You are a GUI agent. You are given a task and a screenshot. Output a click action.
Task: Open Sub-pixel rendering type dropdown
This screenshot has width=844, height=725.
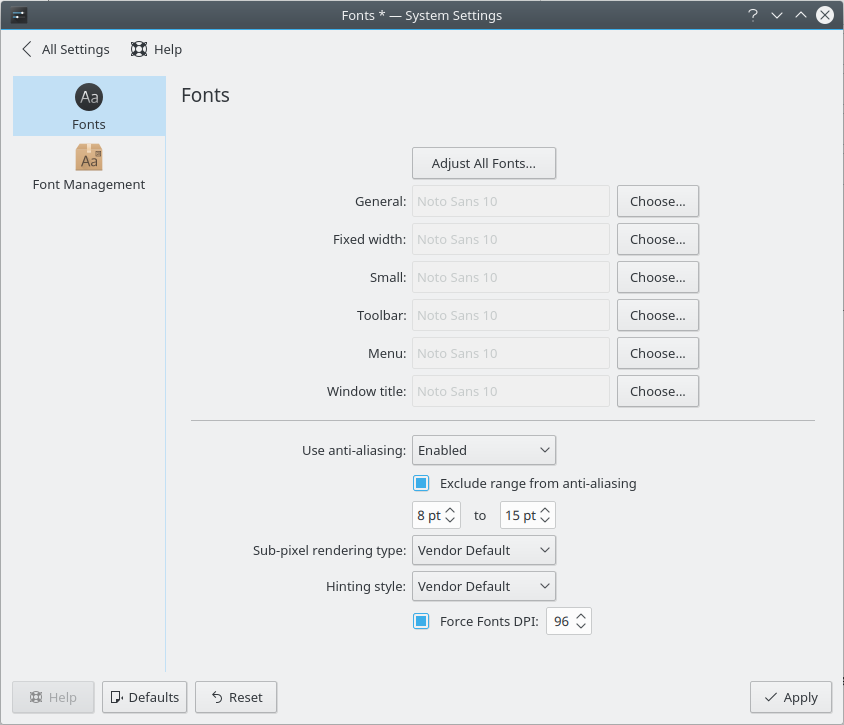click(483, 550)
